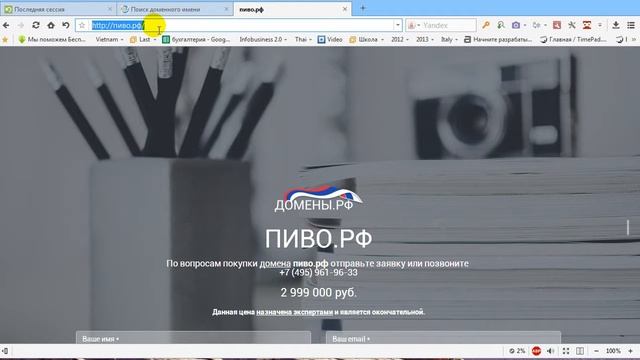Image resolution: width=640 pixels, height=360 pixels.
Task: Take a screenshot with camera icon
Action: pos(516,25)
